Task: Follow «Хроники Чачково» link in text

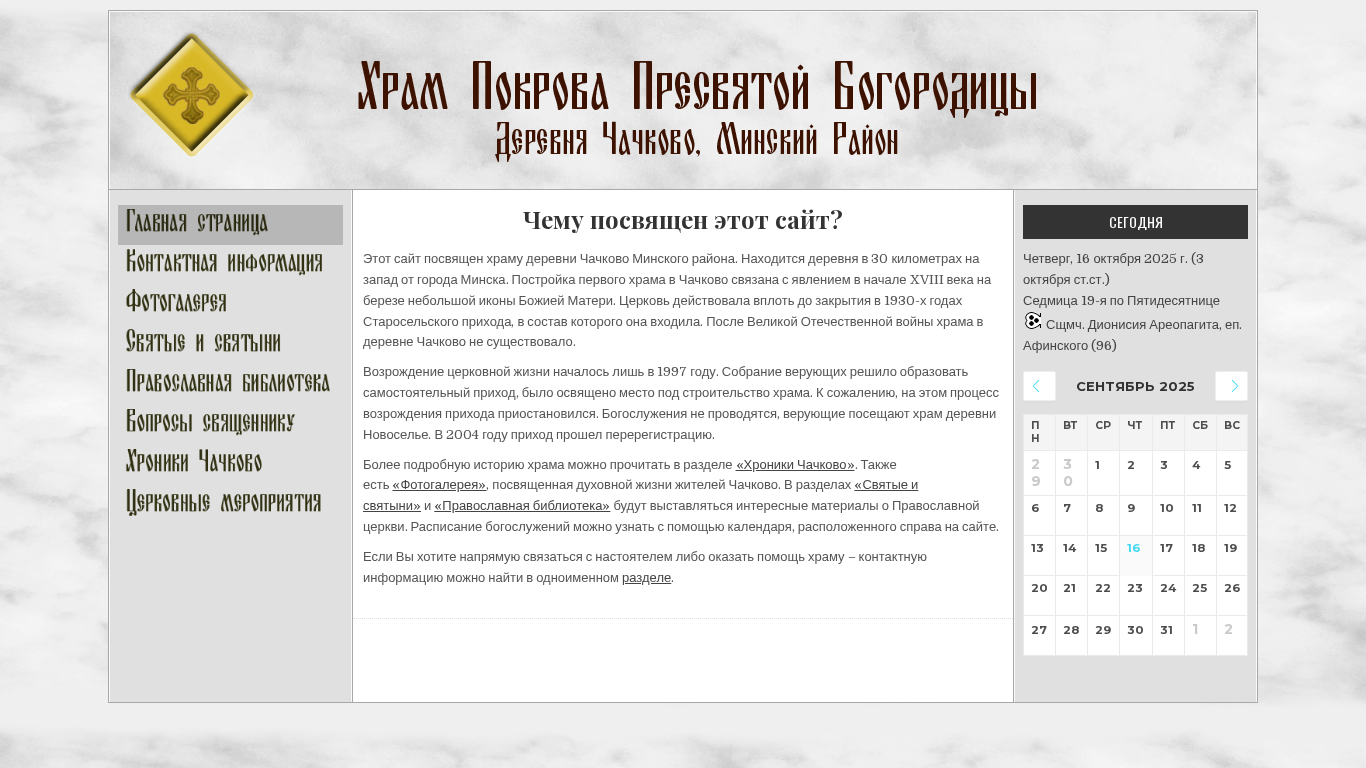Action: 795,465
